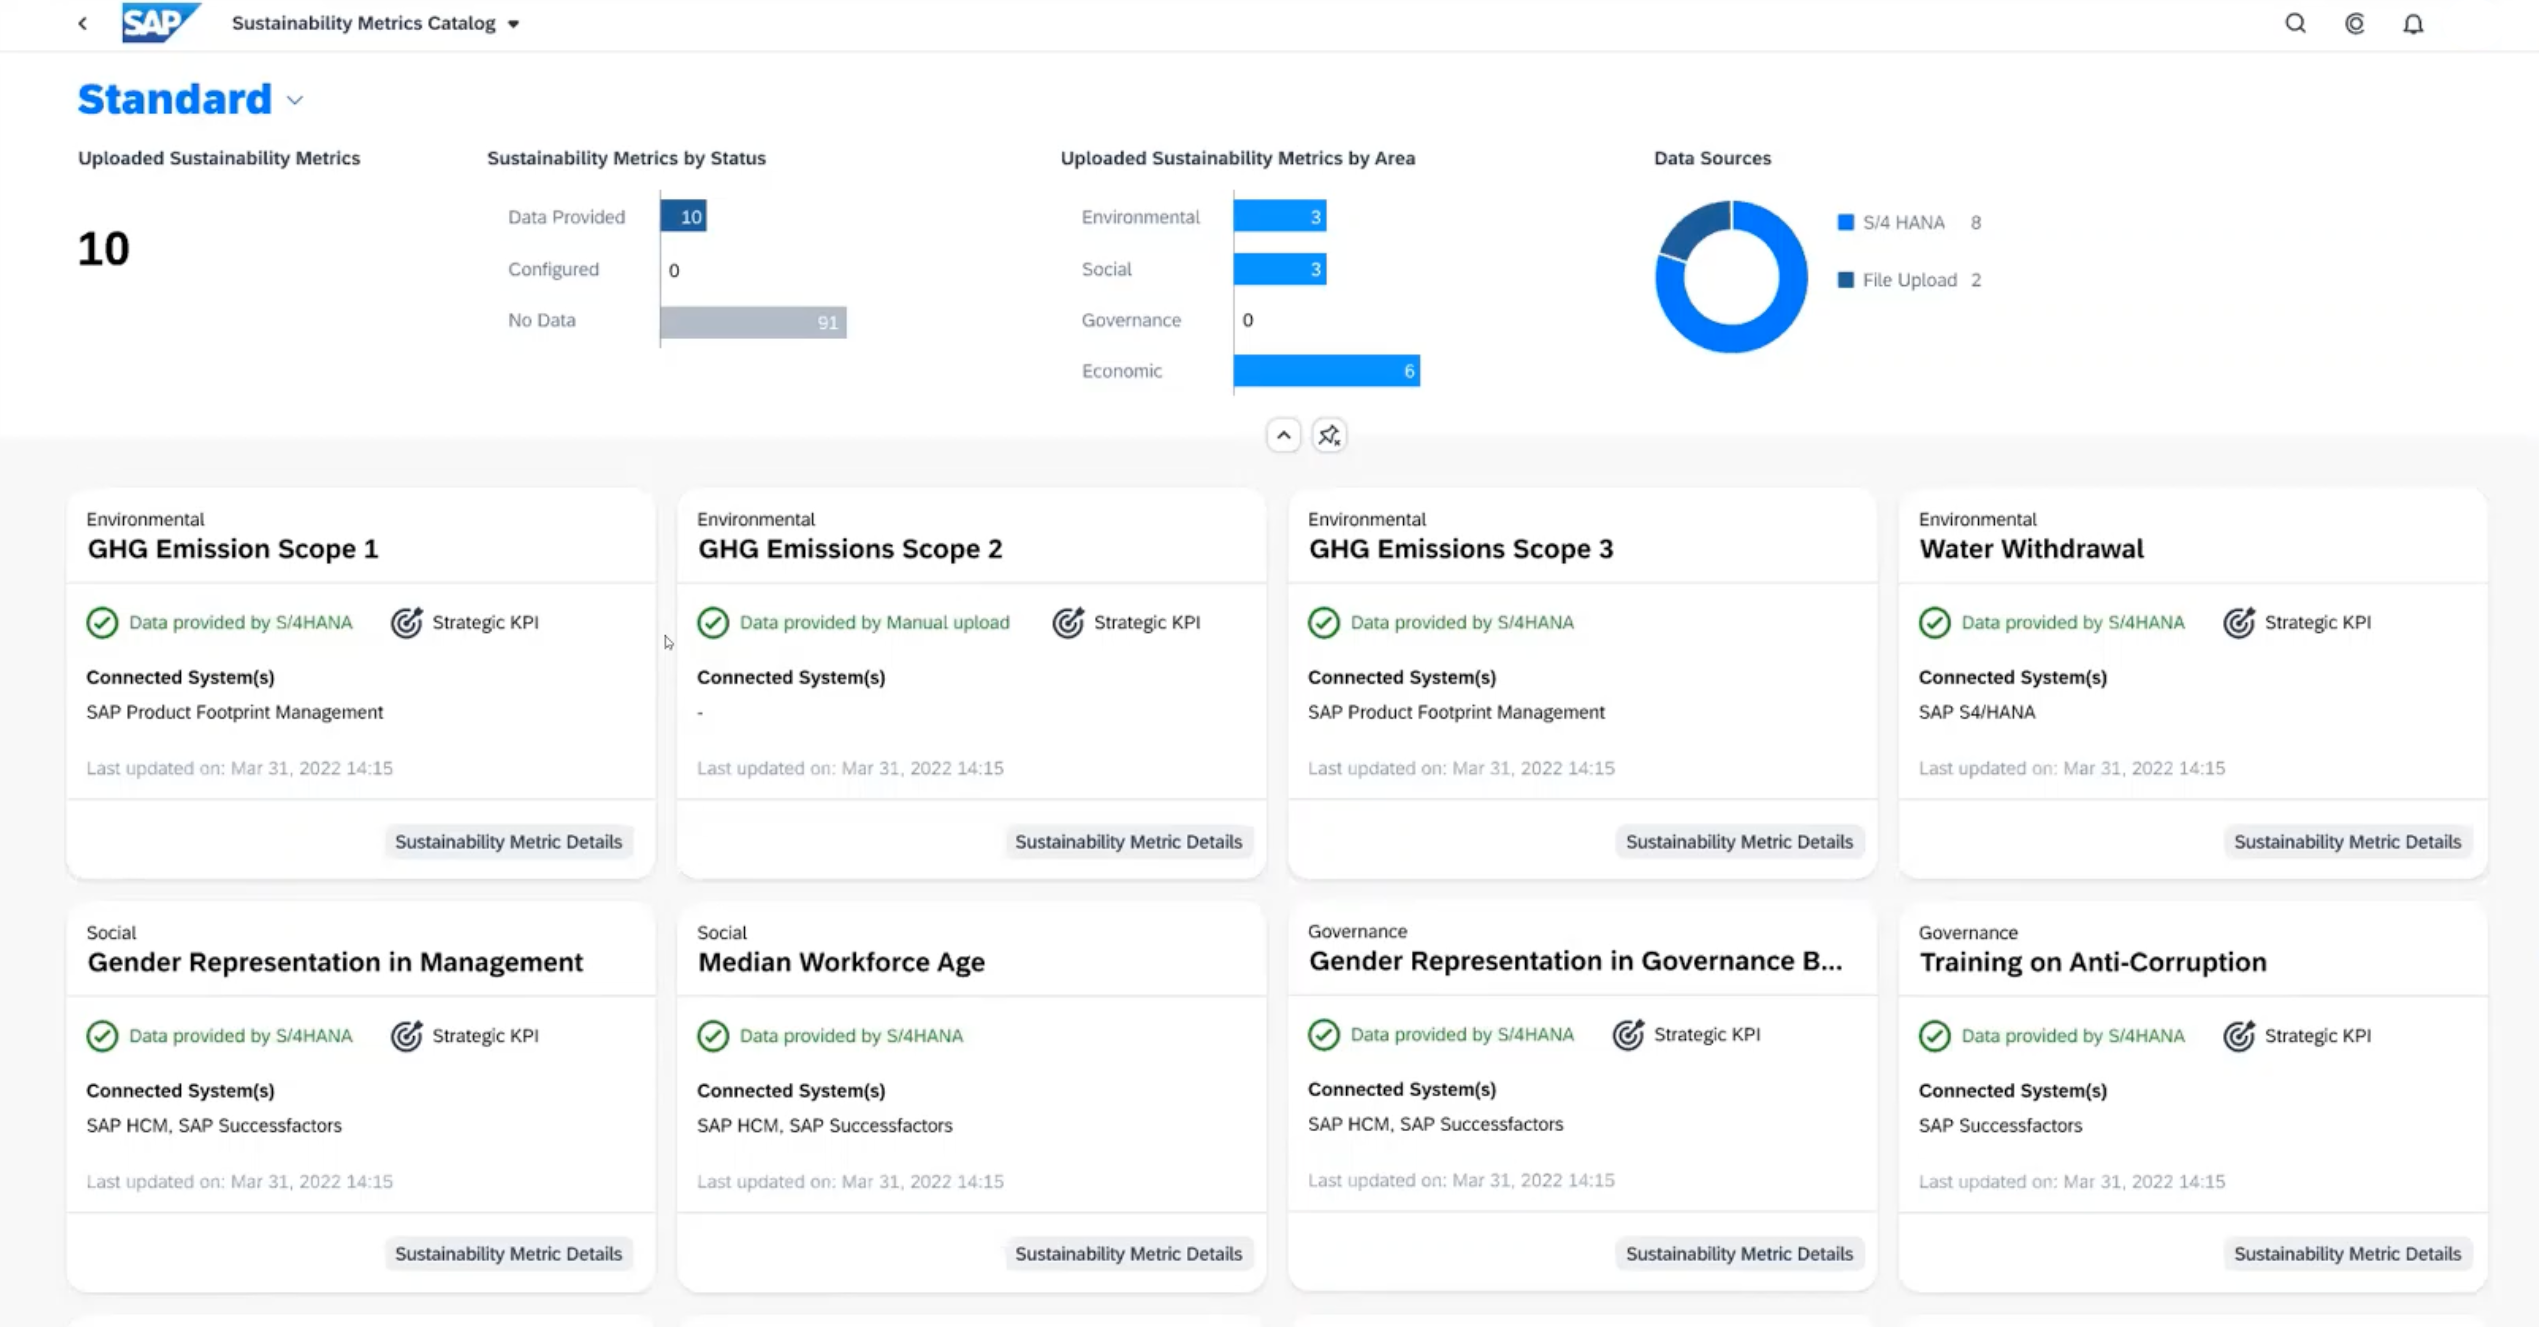The width and height of the screenshot is (2539, 1327).
Task: Click the Environmental bar in metrics by area
Action: [1280, 216]
